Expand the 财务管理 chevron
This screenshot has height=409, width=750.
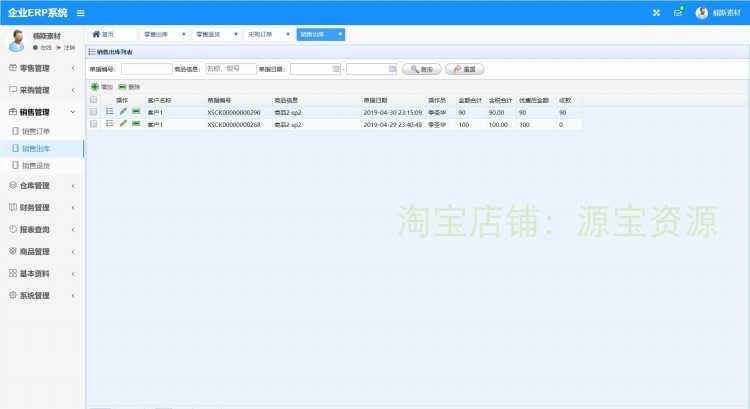tap(73, 208)
